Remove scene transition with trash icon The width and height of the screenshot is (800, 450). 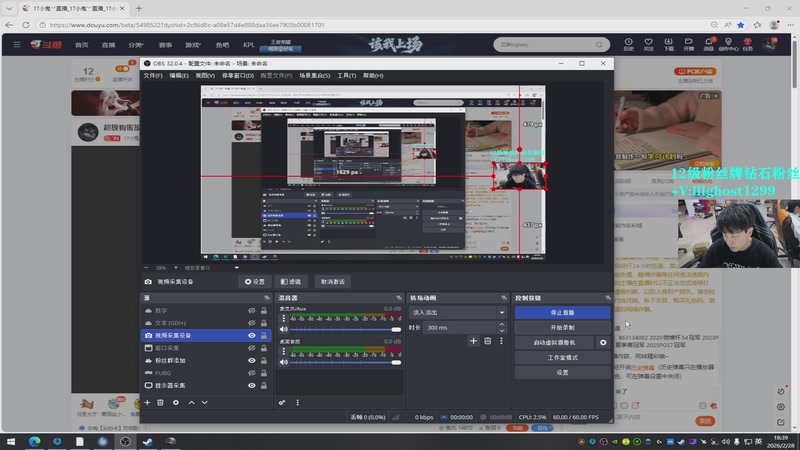pyautogui.click(x=487, y=341)
